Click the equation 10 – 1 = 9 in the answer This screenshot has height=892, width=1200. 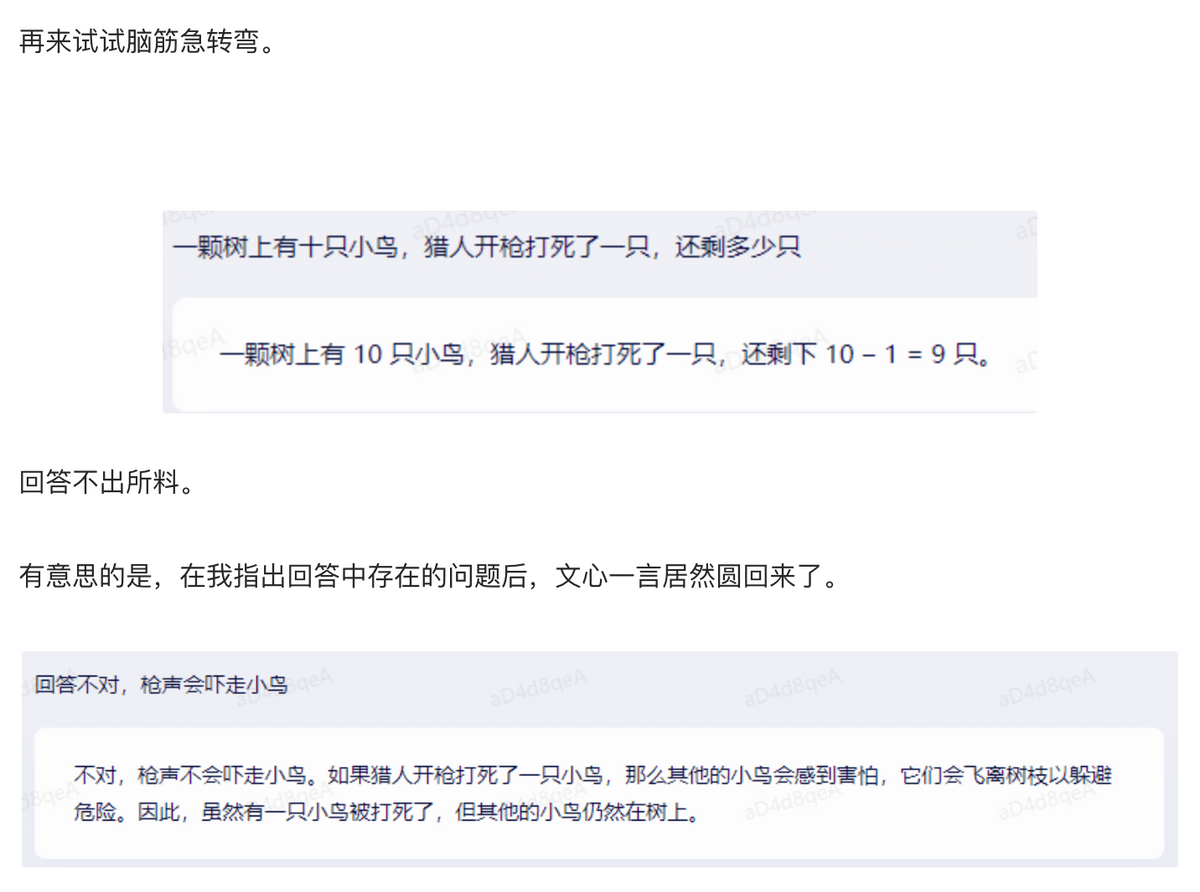[886, 354]
